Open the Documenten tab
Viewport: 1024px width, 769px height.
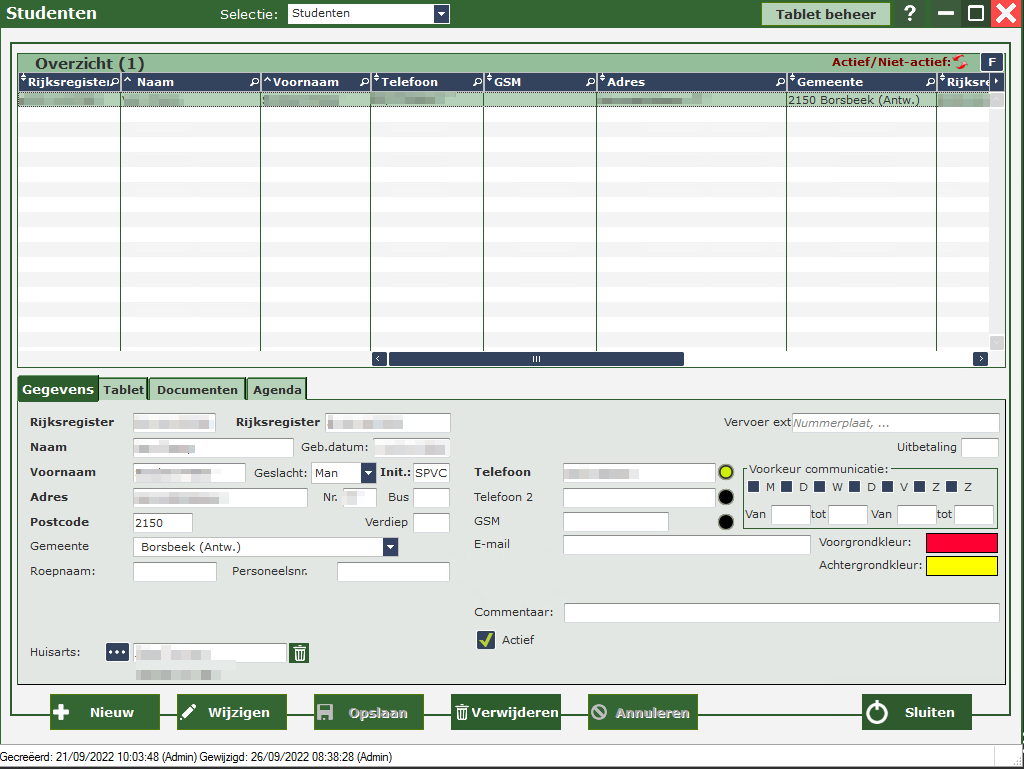pyautogui.click(x=197, y=390)
